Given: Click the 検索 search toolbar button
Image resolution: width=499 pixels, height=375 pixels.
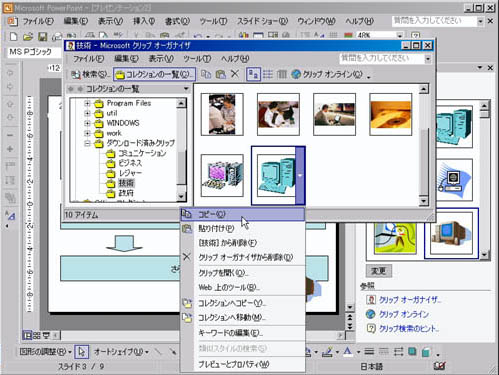Looking at the screenshot, I should click(90, 74).
